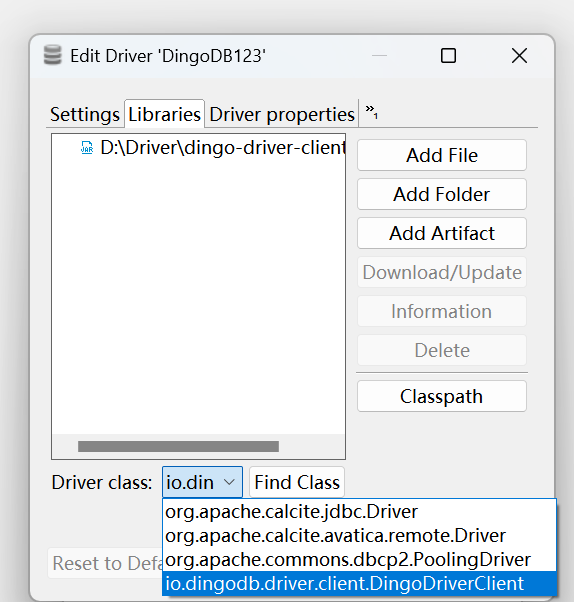Click the Add Folder button

point(442,194)
